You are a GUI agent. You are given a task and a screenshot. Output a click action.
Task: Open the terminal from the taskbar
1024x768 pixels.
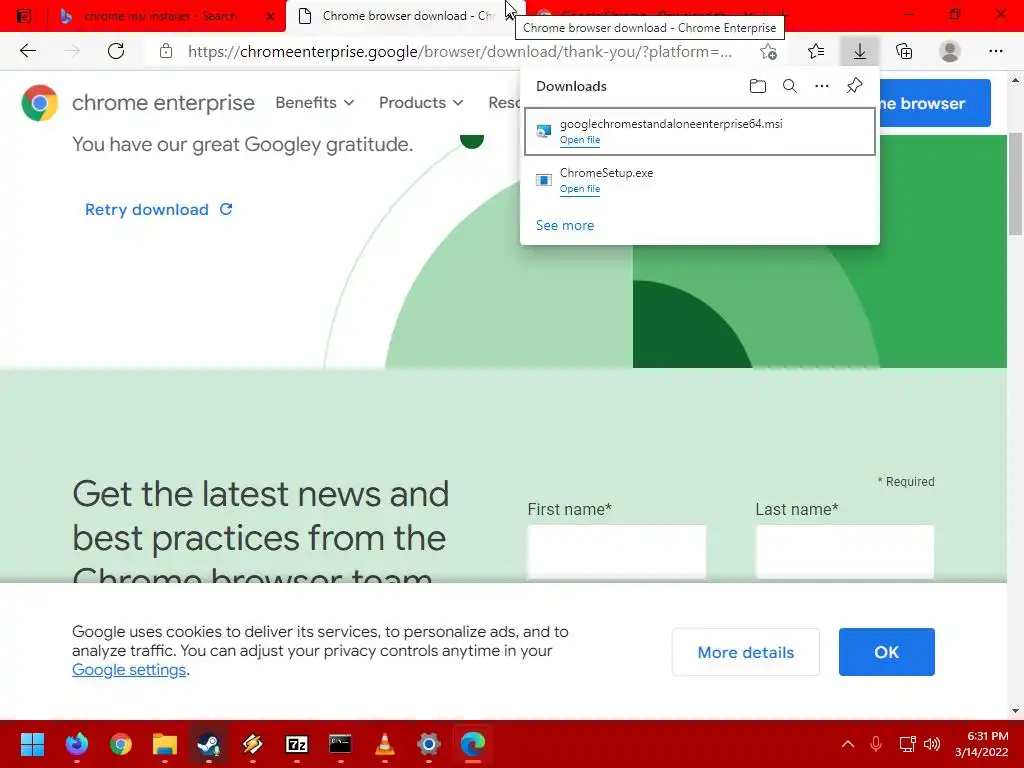[x=340, y=744]
